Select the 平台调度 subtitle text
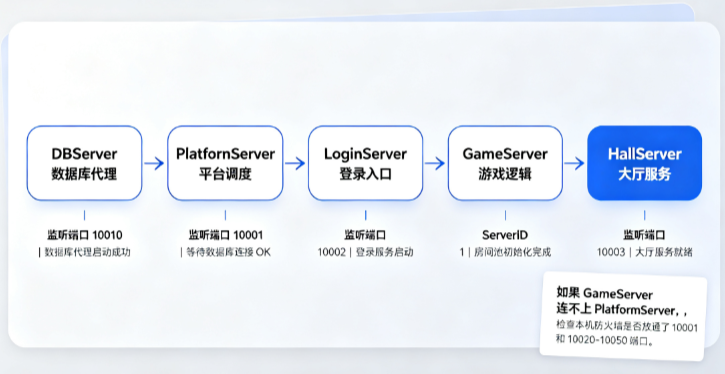The image size is (725, 374). (x=225, y=174)
